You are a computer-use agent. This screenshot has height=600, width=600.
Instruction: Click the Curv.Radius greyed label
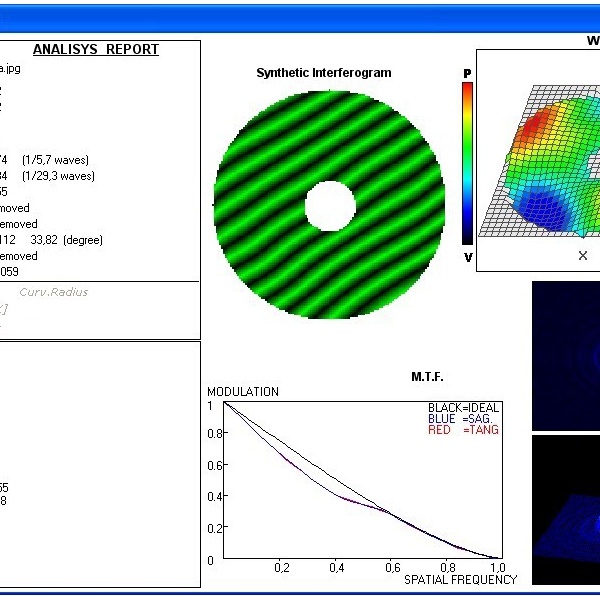[x=53, y=293]
